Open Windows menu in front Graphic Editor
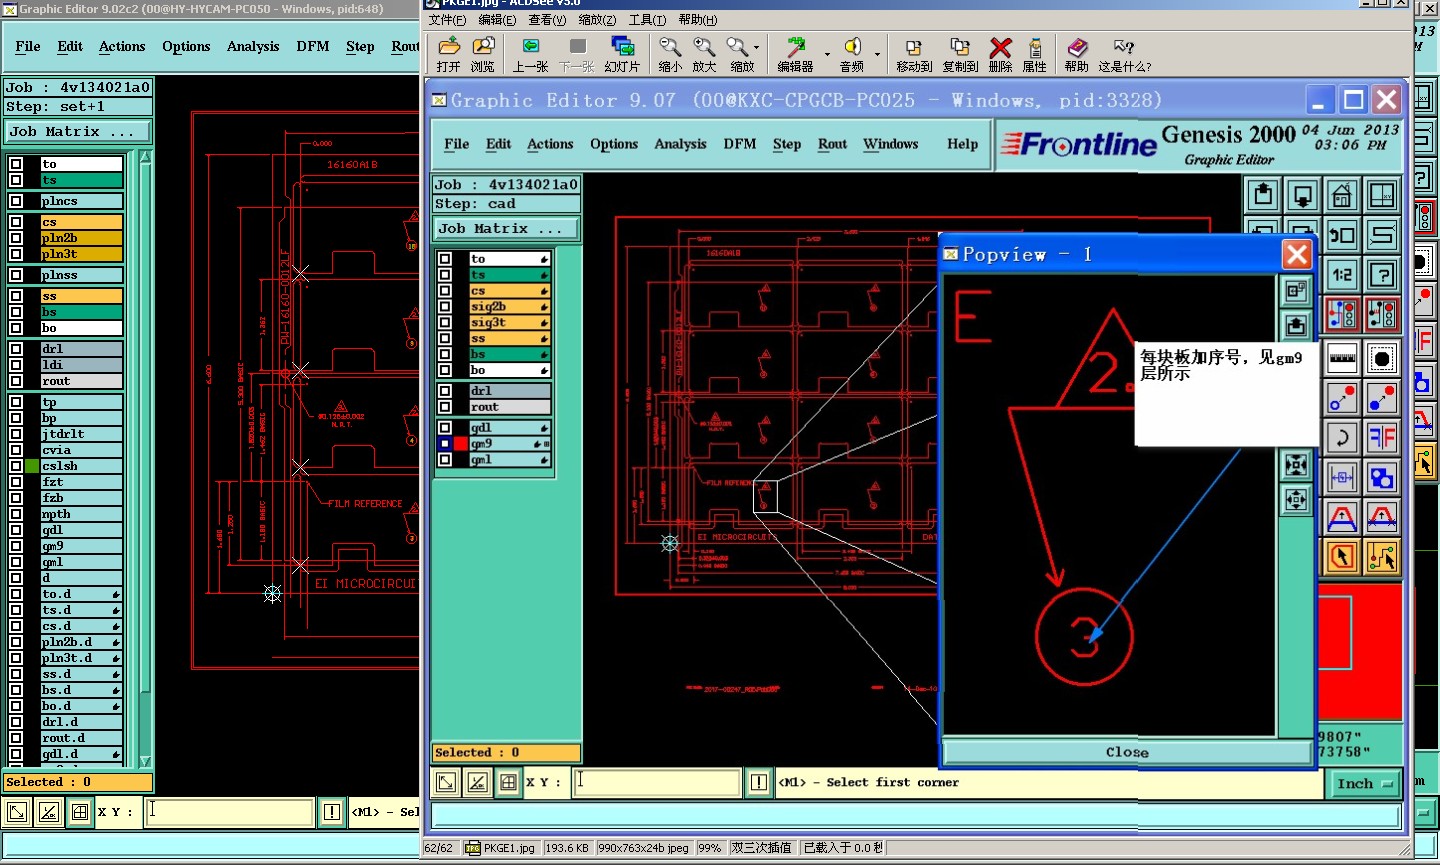The height and width of the screenshot is (865, 1440). click(x=890, y=144)
